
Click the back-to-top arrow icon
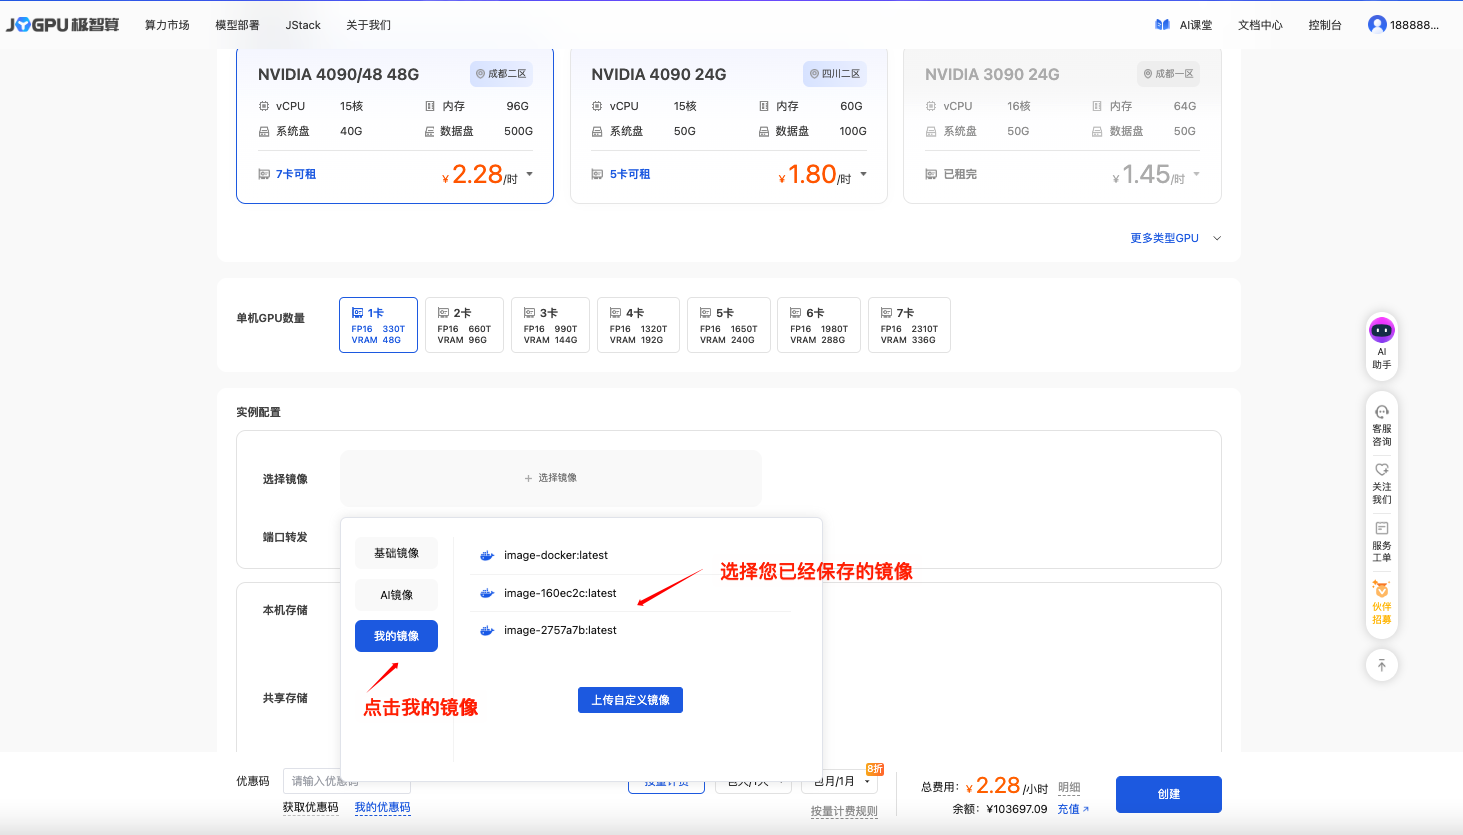(x=1381, y=665)
